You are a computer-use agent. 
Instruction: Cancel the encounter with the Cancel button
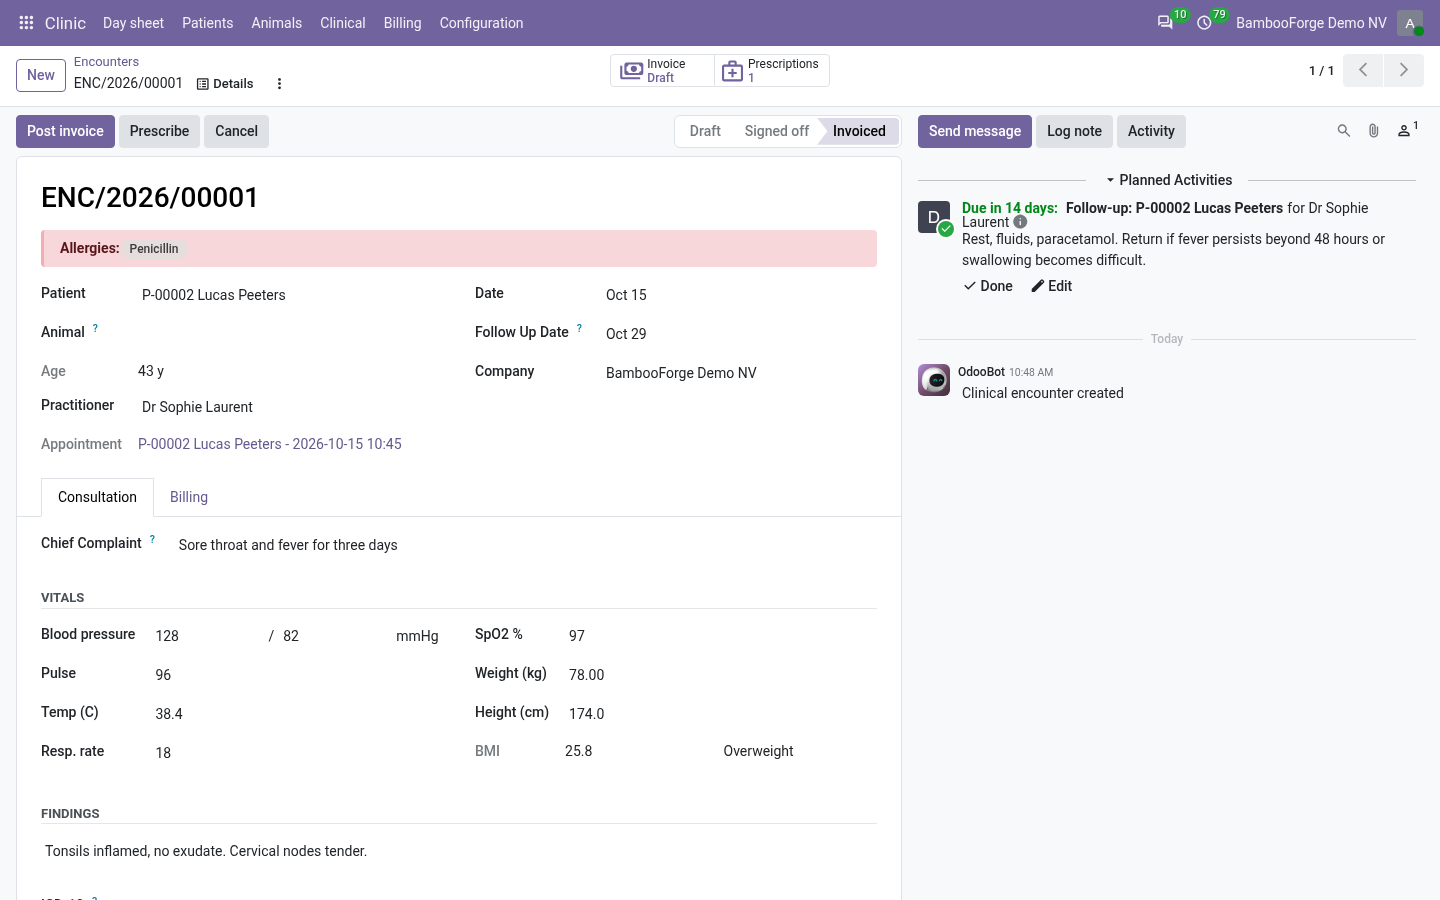click(x=236, y=131)
